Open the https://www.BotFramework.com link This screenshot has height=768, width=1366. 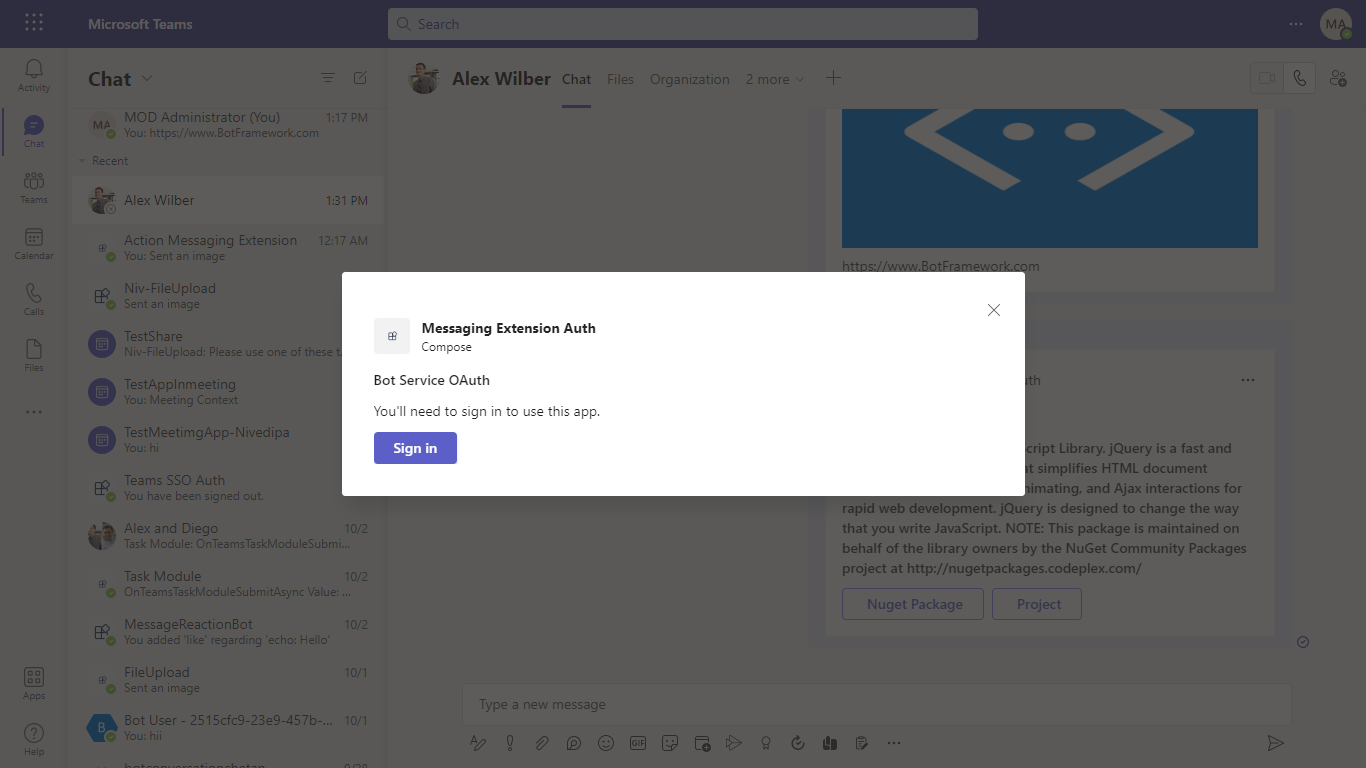(940, 266)
